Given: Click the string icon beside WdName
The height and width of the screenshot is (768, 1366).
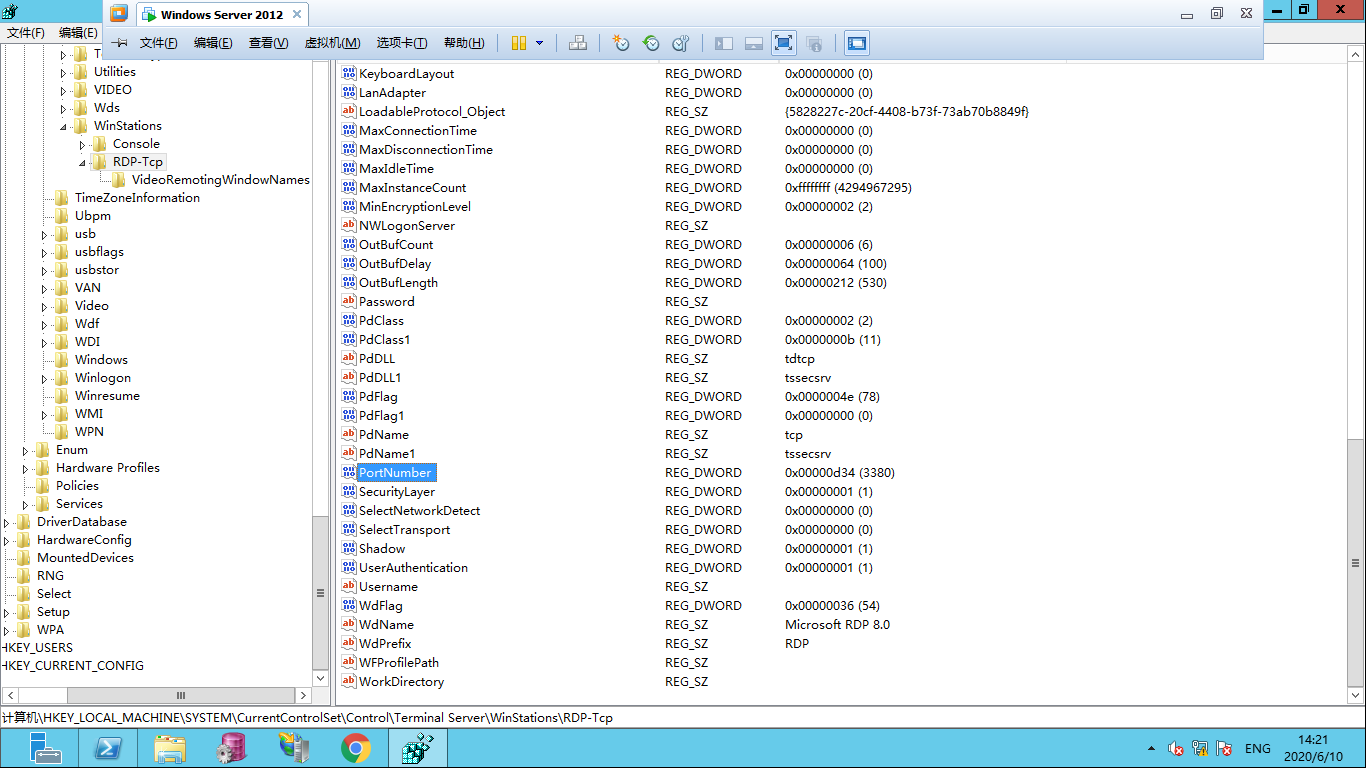Looking at the screenshot, I should (x=349, y=624).
